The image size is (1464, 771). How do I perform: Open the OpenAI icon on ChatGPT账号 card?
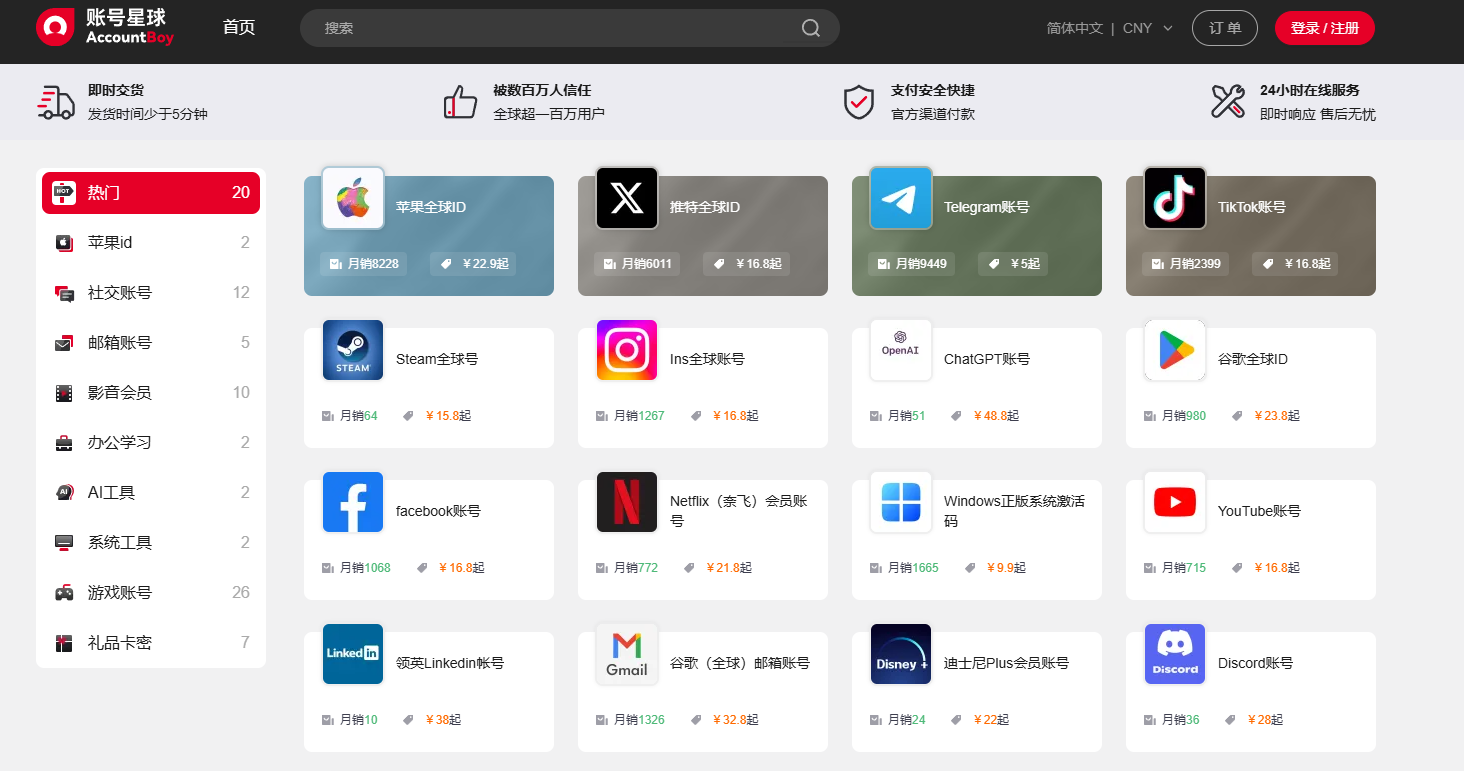(x=900, y=350)
